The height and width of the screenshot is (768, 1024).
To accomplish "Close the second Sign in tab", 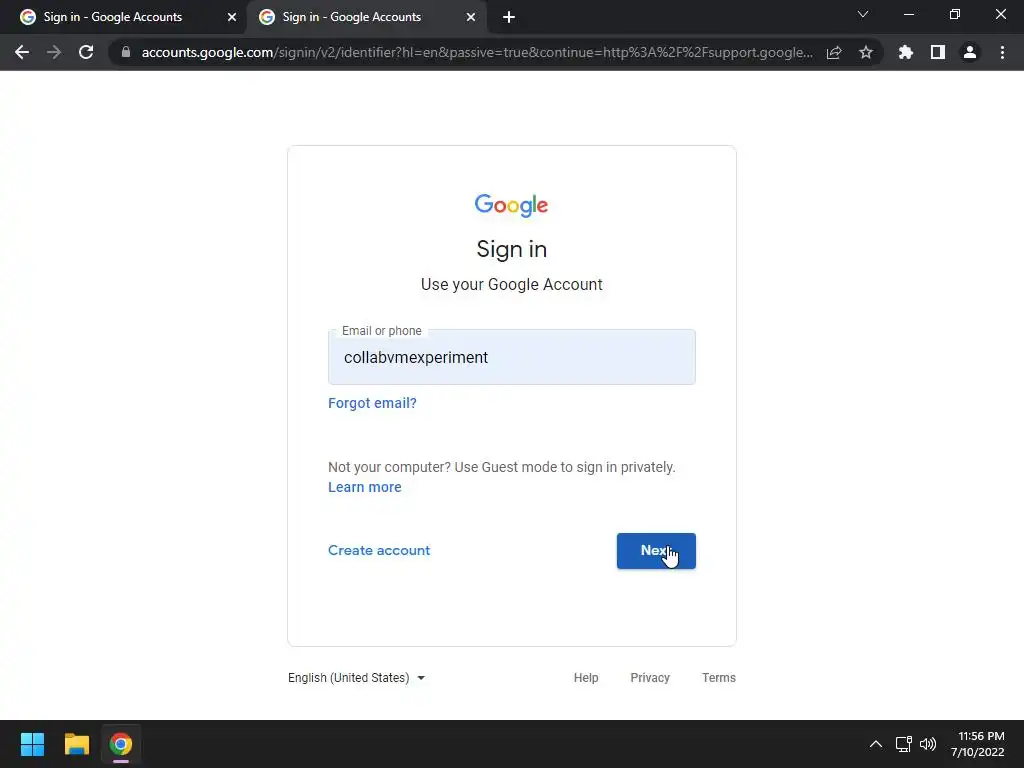I will [471, 18].
